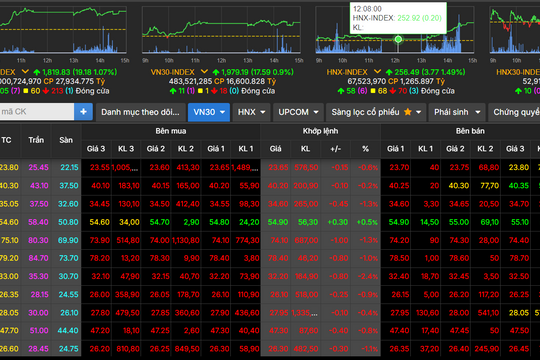This screenshot has width=540, height=360.
Task: Click matched price 74.10 in Khớp lệnh
Action: click(279, 240)
